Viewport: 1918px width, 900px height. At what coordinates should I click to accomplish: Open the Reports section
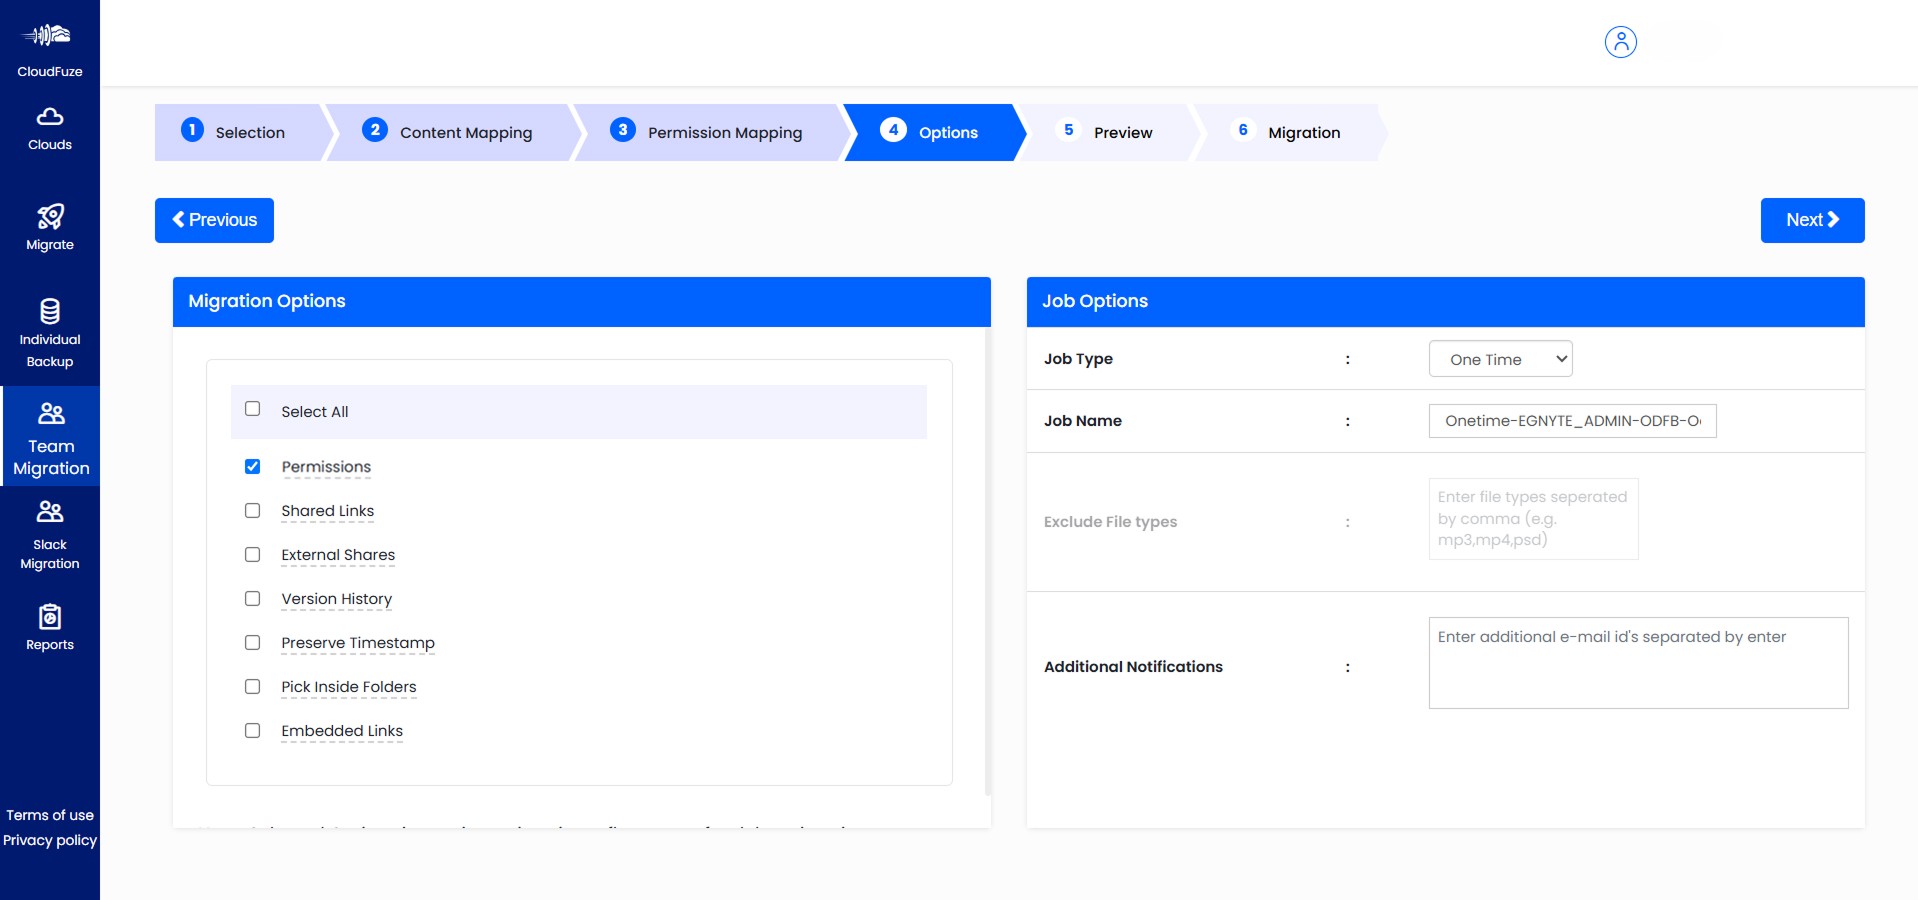pyautogui.click(x=50, y=627)
